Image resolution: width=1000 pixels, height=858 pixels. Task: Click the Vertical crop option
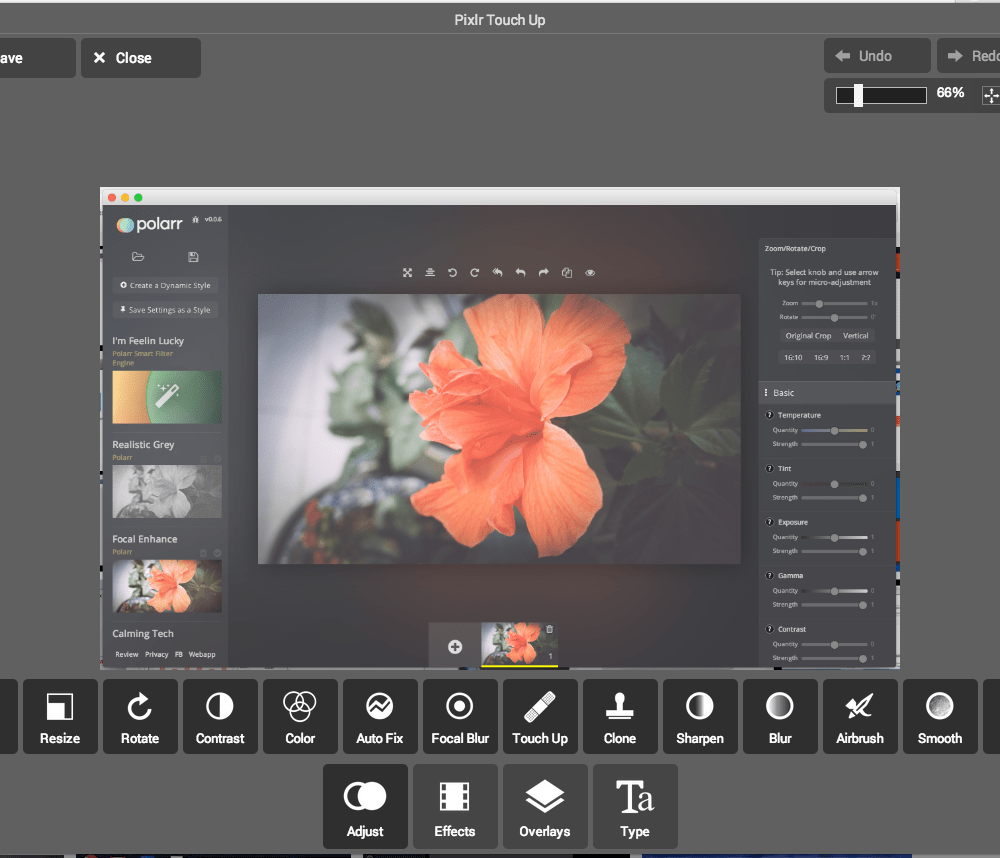[856, 336]
